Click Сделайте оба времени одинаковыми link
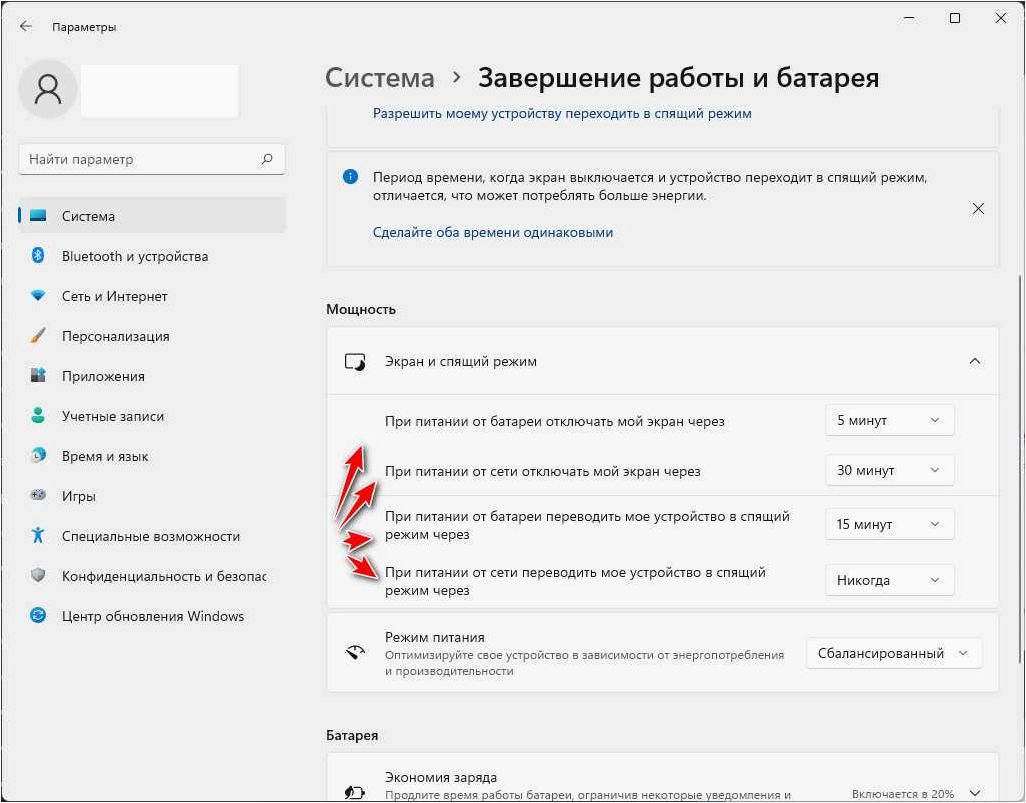Viewport: 1026px width, 803px height. (493, 232)
